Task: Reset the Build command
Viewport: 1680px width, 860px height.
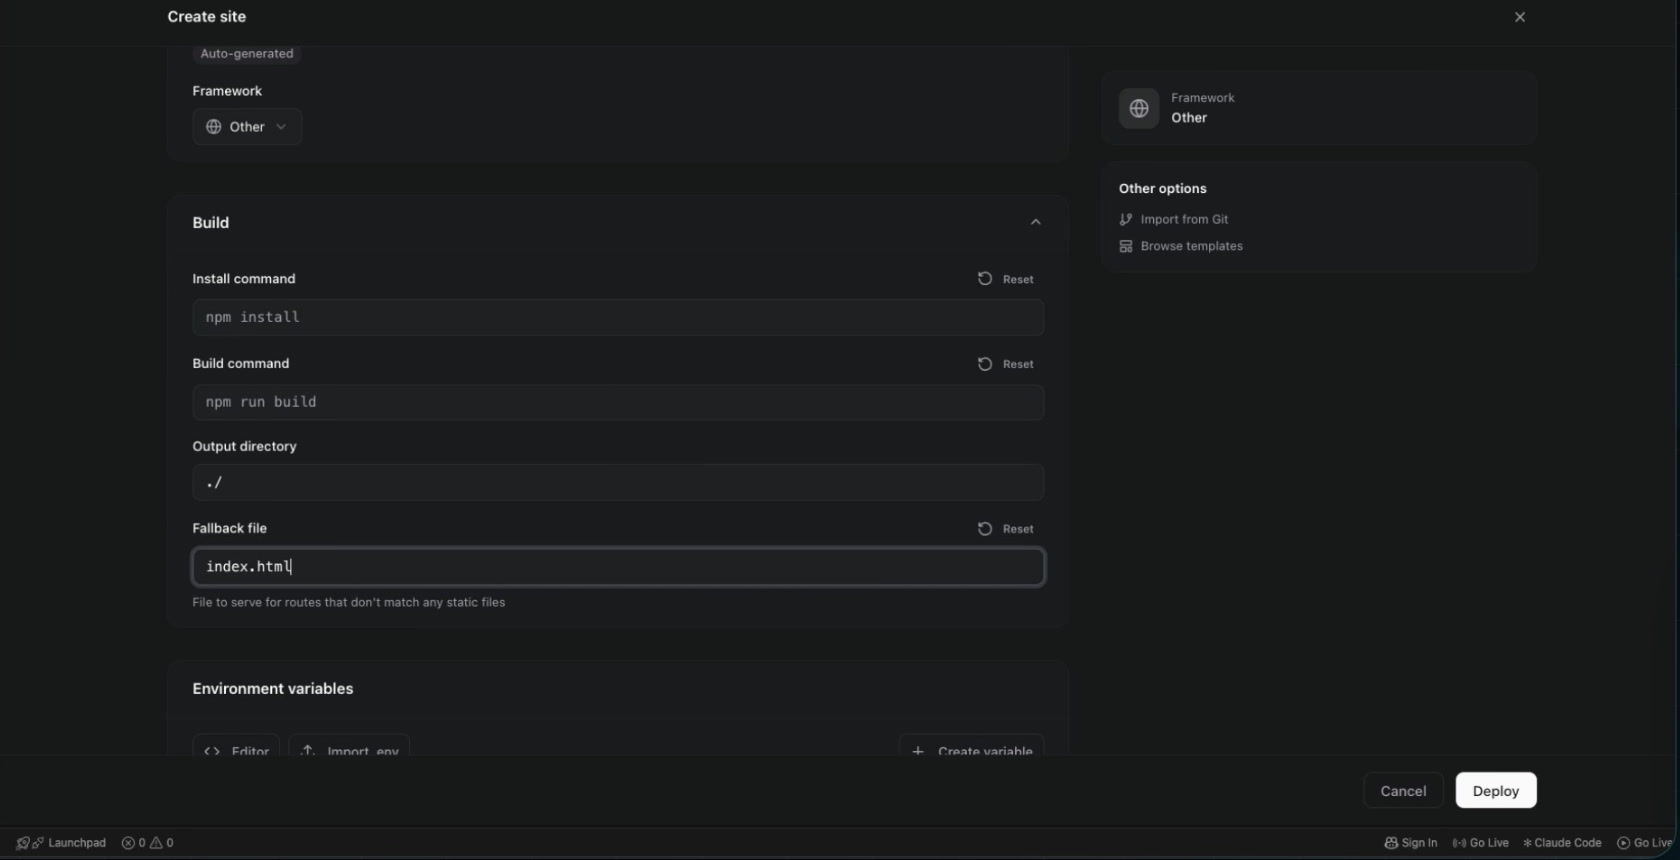Action: click(1006, 364)
